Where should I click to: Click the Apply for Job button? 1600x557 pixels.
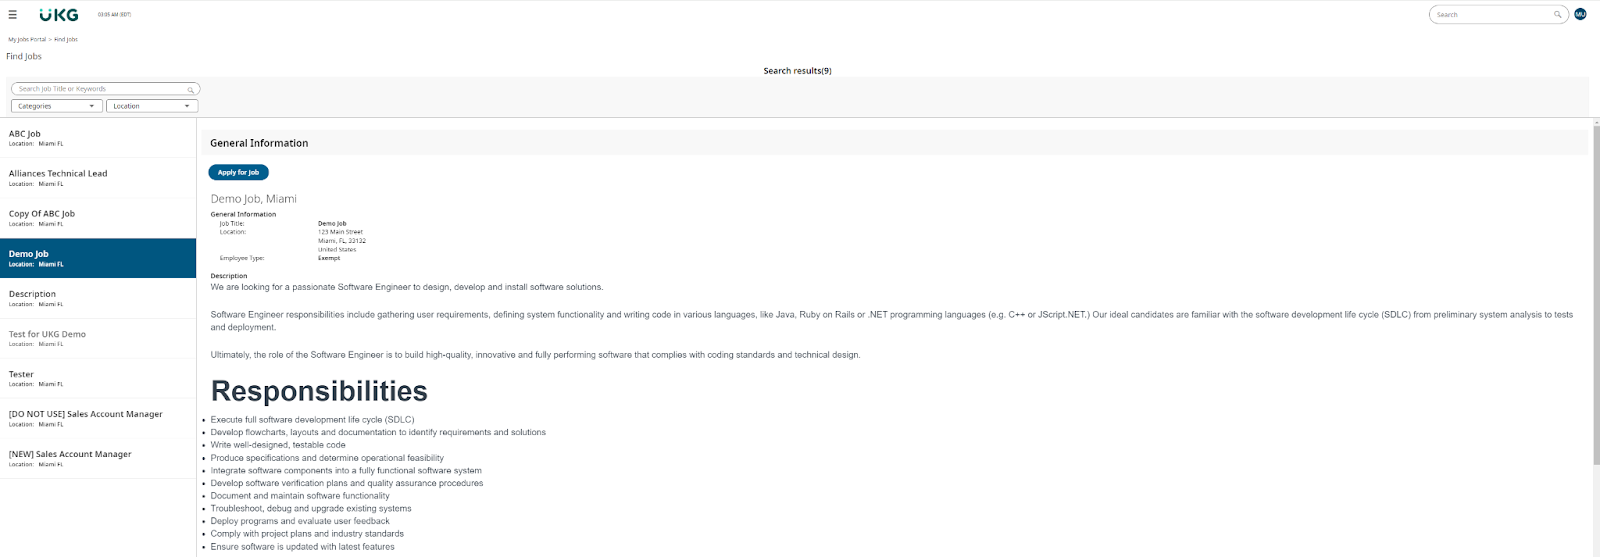coord(238,172)
